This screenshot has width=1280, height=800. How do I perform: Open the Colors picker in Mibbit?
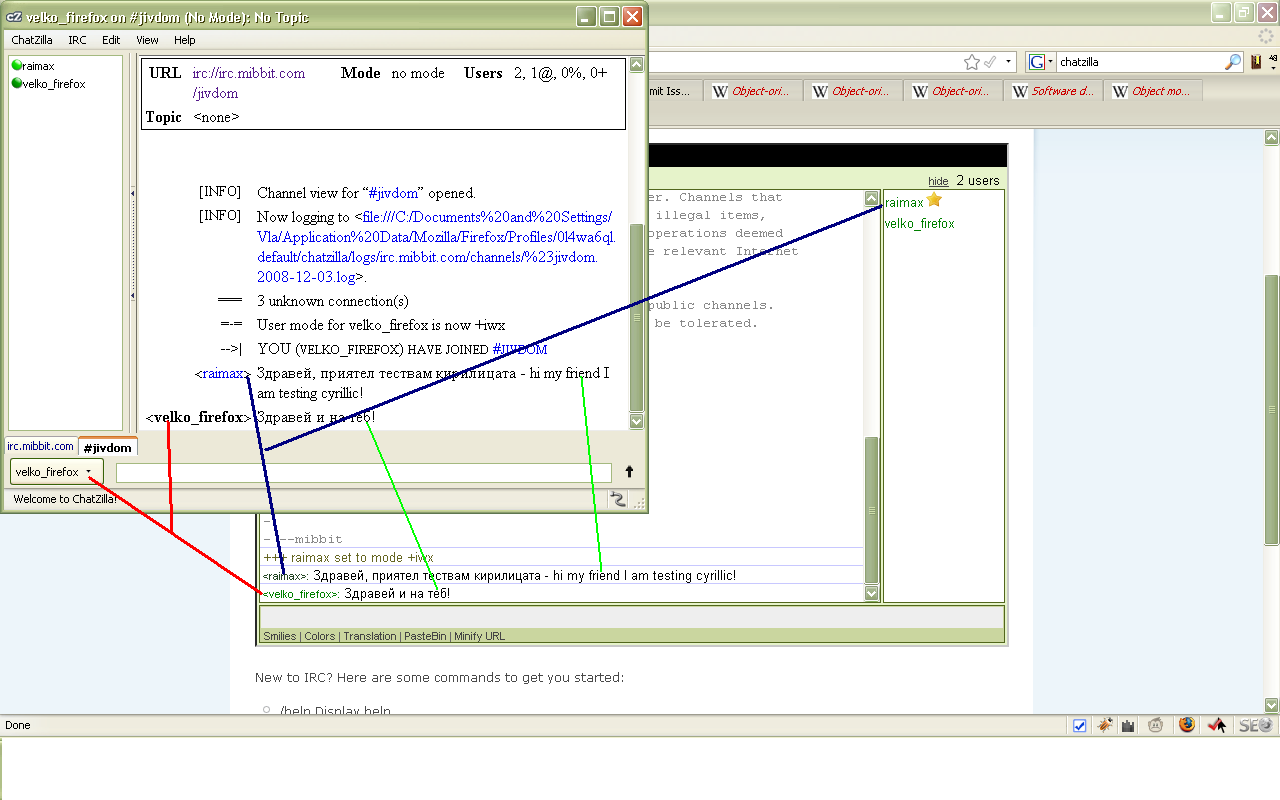[319, 636]
